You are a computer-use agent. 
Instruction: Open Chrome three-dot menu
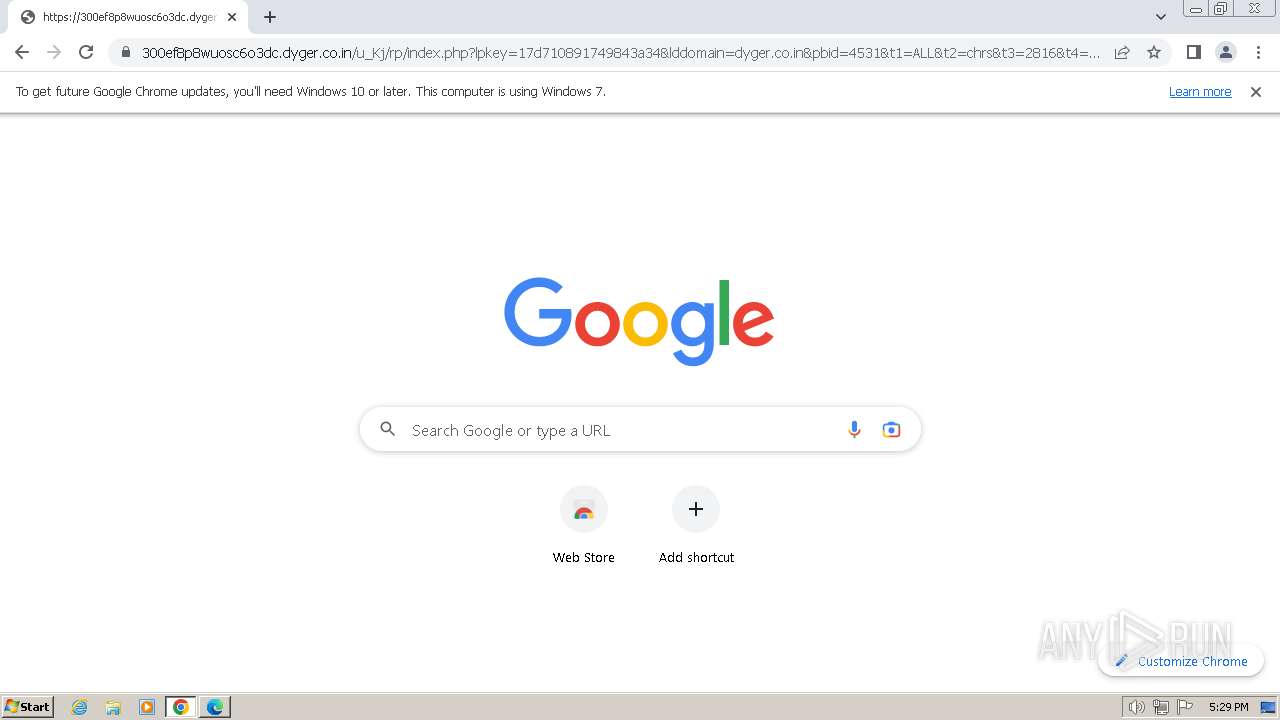(x=1258, y=52)
